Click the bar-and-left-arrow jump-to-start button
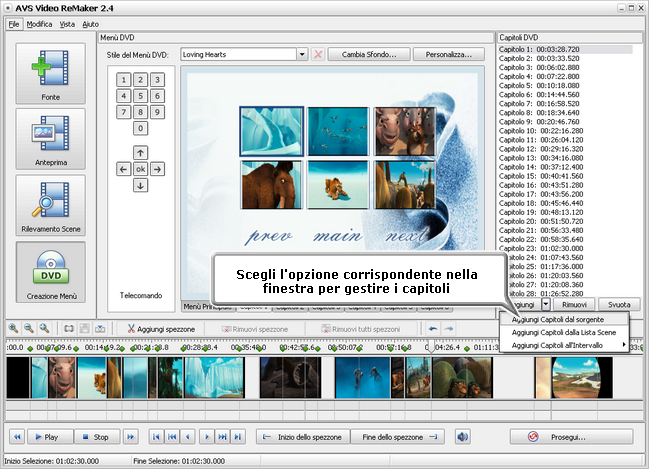This screenshot has height=470, width=650. coord(156,436)
